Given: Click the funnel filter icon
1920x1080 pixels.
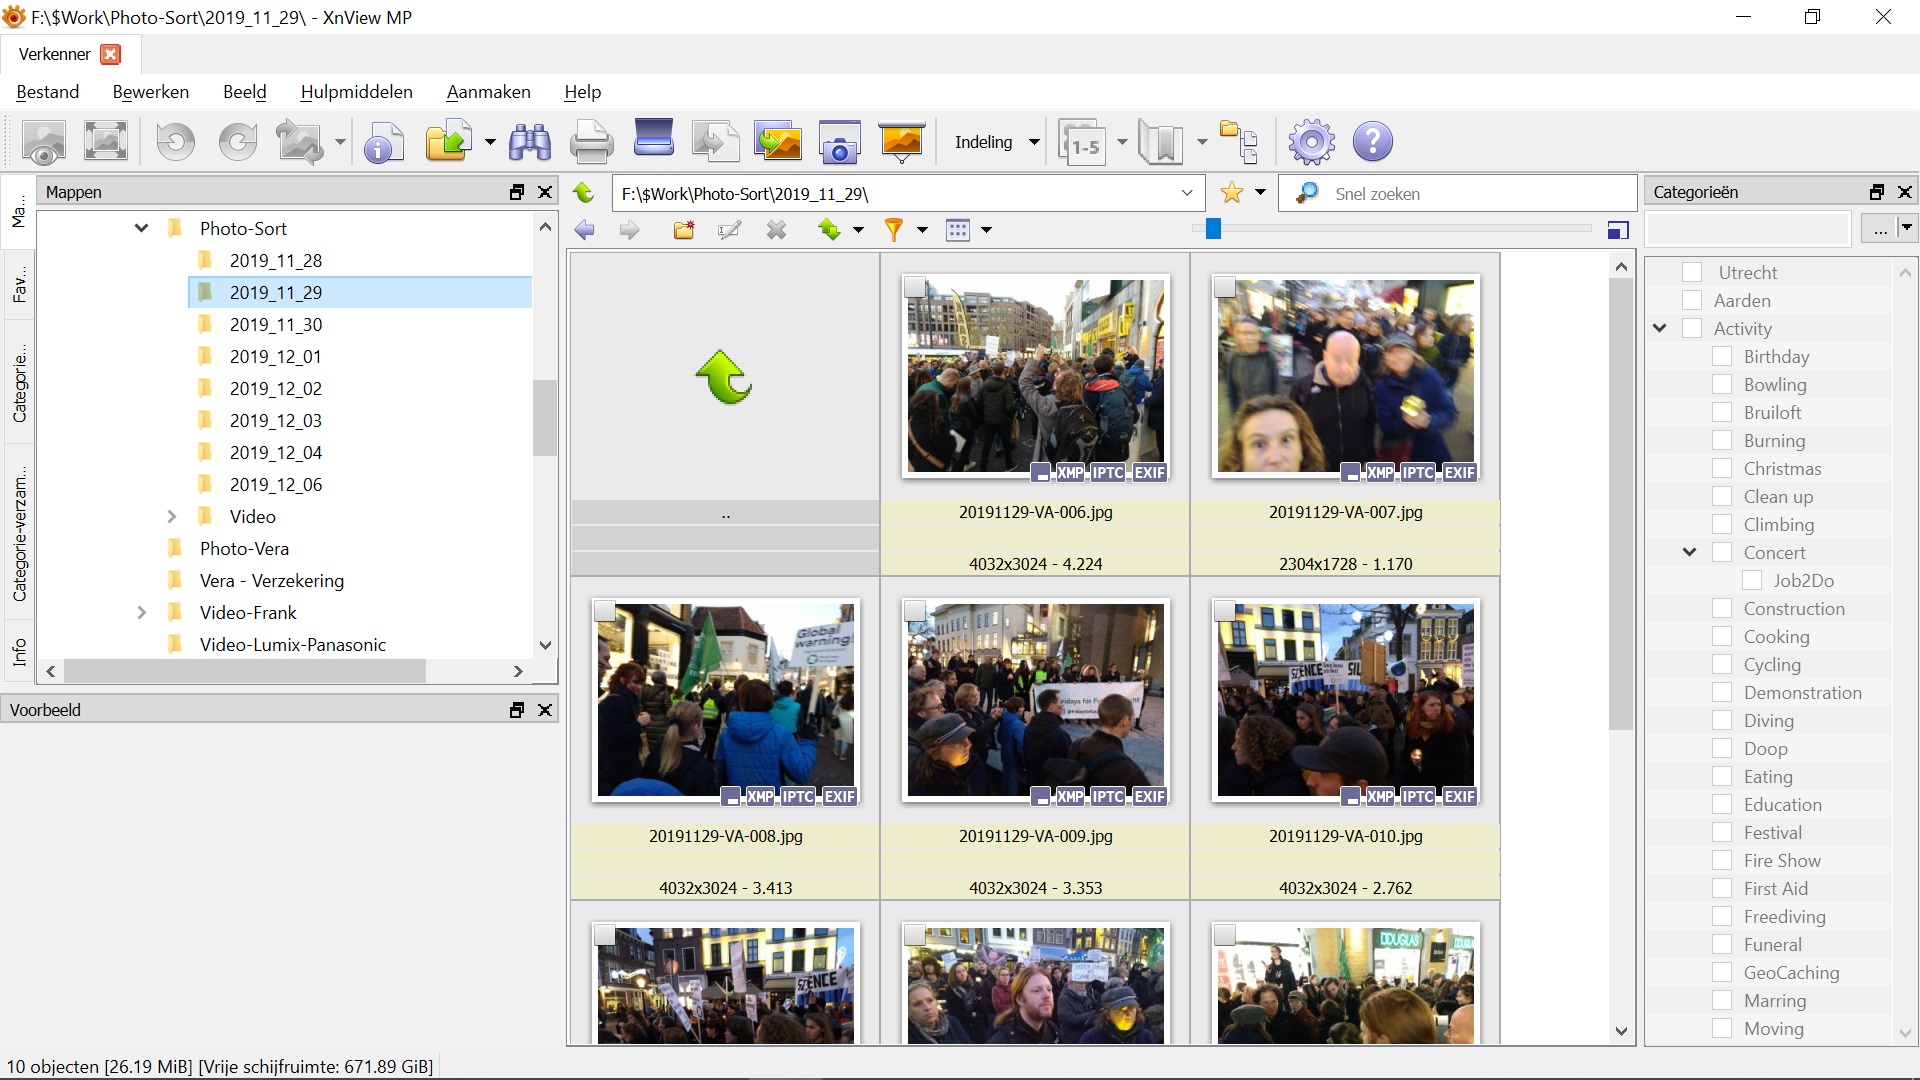Looking at the screenshot, I should click(x=894, y=230).
